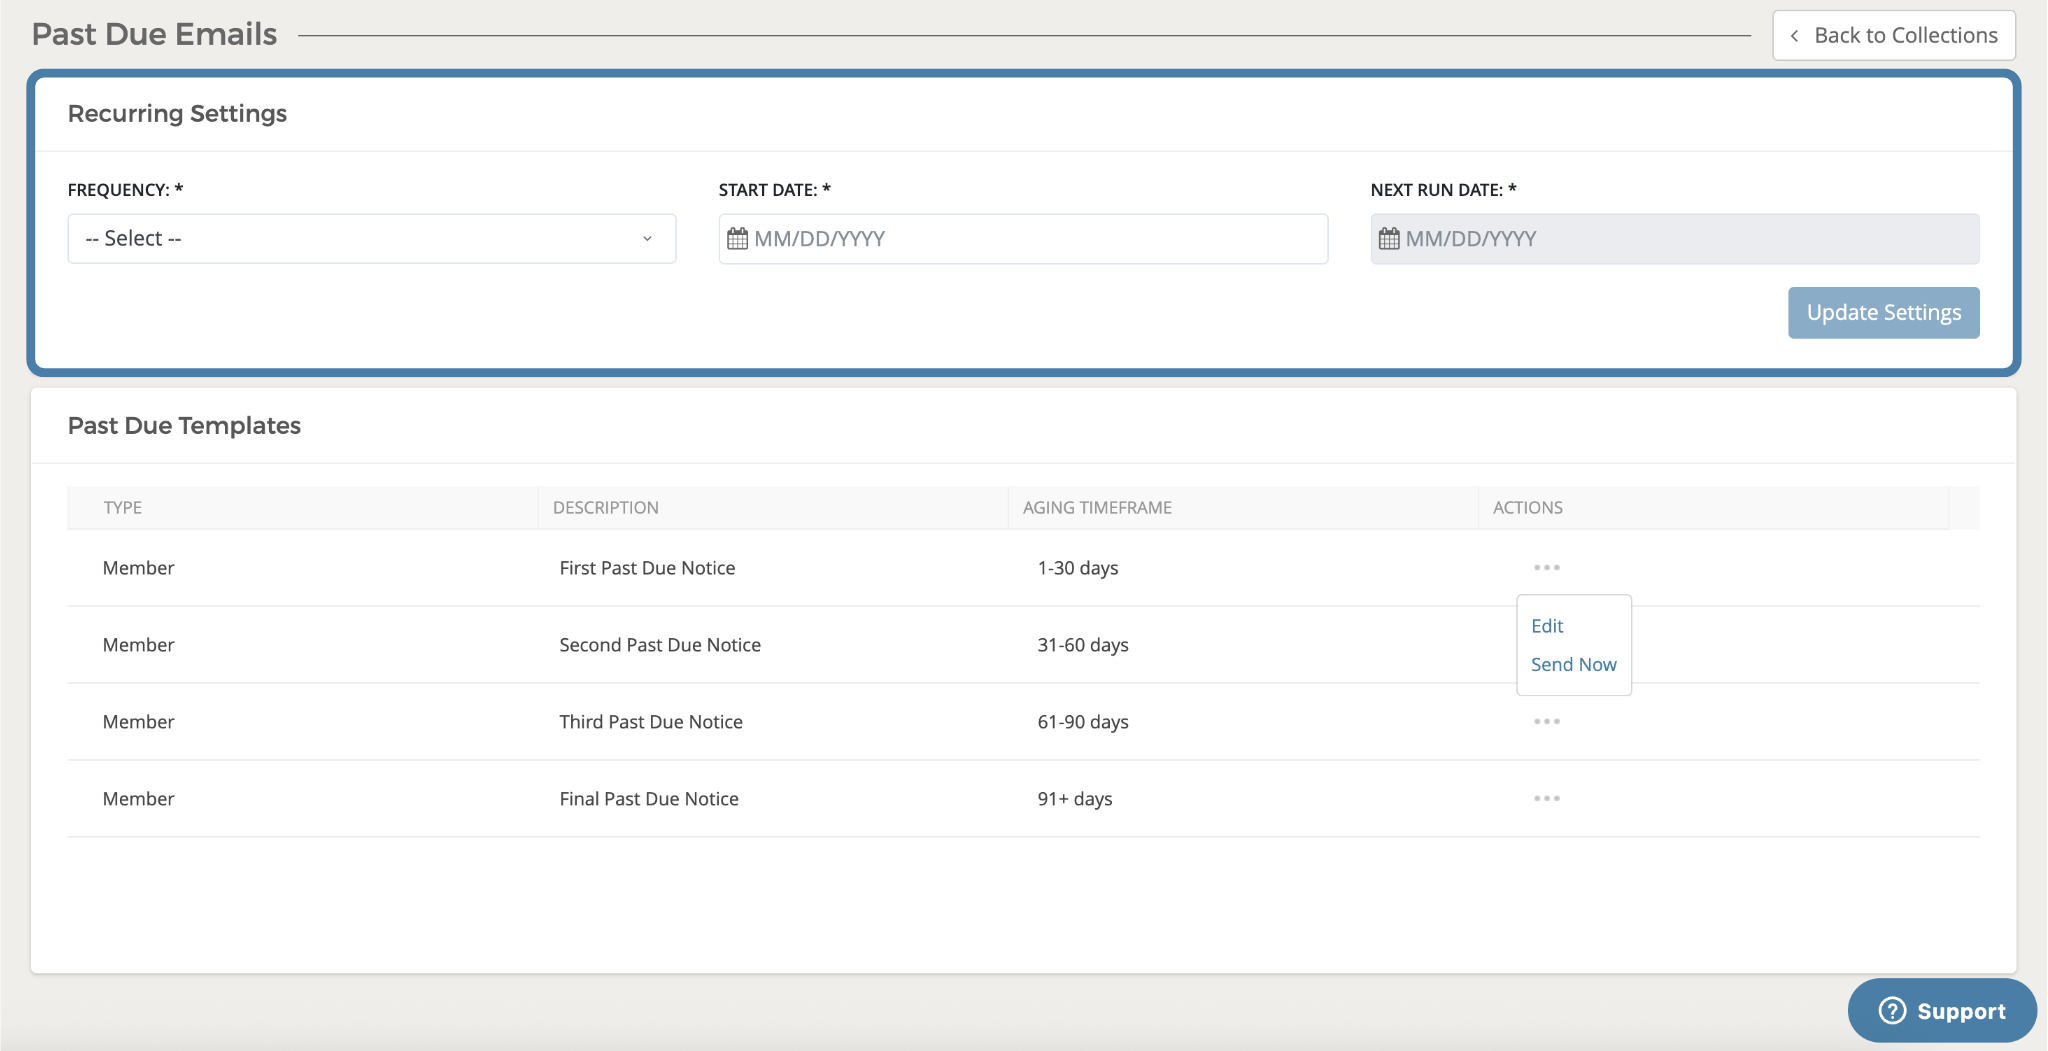Click the Aging Timeframe column header
Viewport: 2048px width, 1051px height.
pyautogui.click(x=1097, y=508)
